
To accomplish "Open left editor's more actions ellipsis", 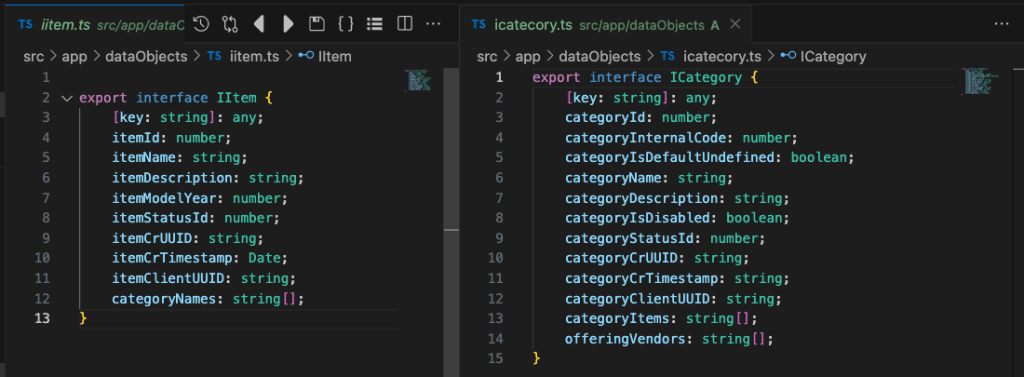I will tap(433, 24).
